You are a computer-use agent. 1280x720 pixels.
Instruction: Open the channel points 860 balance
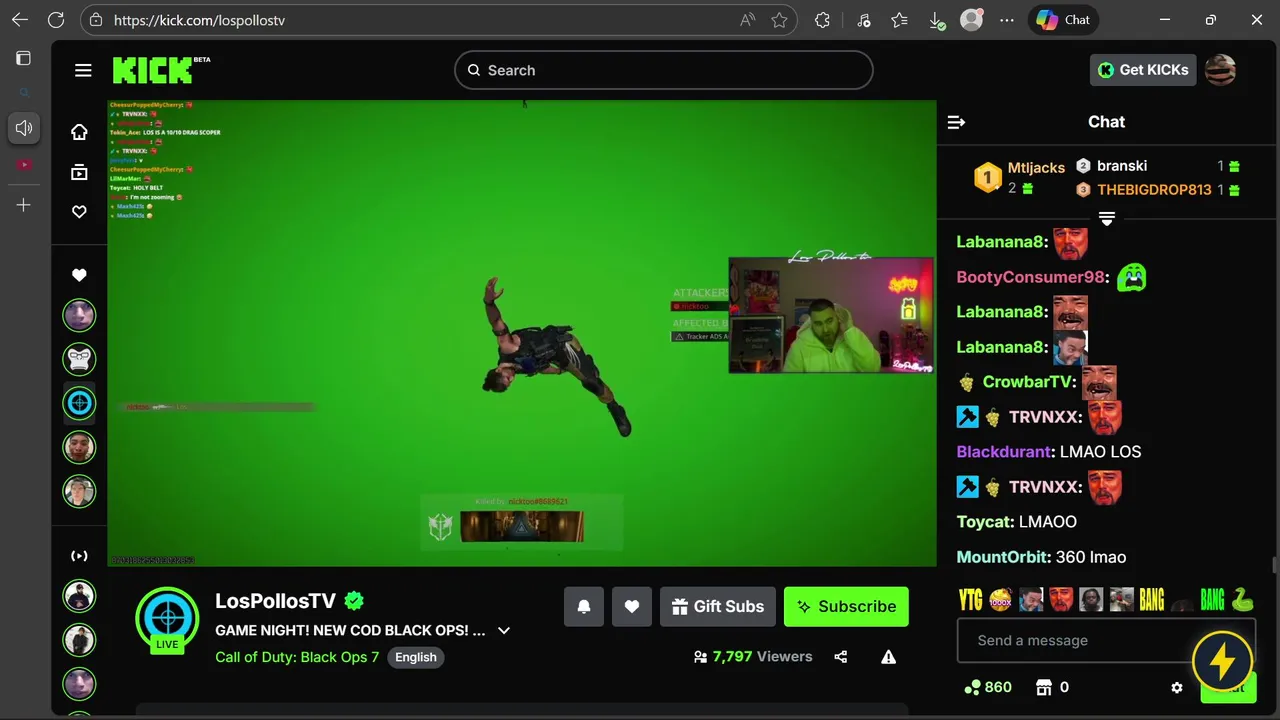click(988, 687)
